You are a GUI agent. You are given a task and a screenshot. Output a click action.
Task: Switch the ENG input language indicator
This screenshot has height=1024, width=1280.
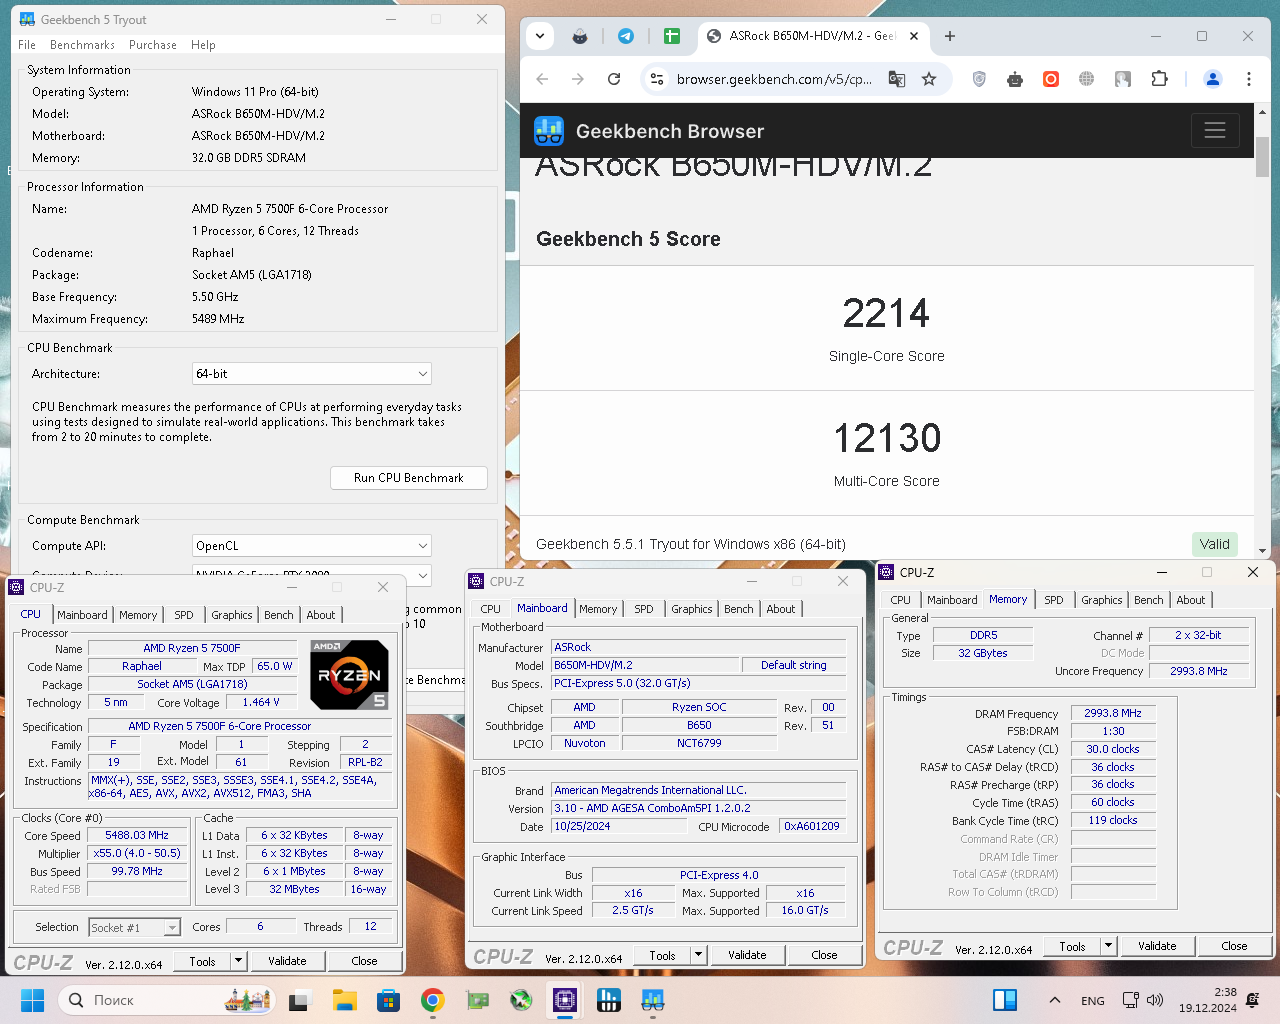tap(1093, 1000)
